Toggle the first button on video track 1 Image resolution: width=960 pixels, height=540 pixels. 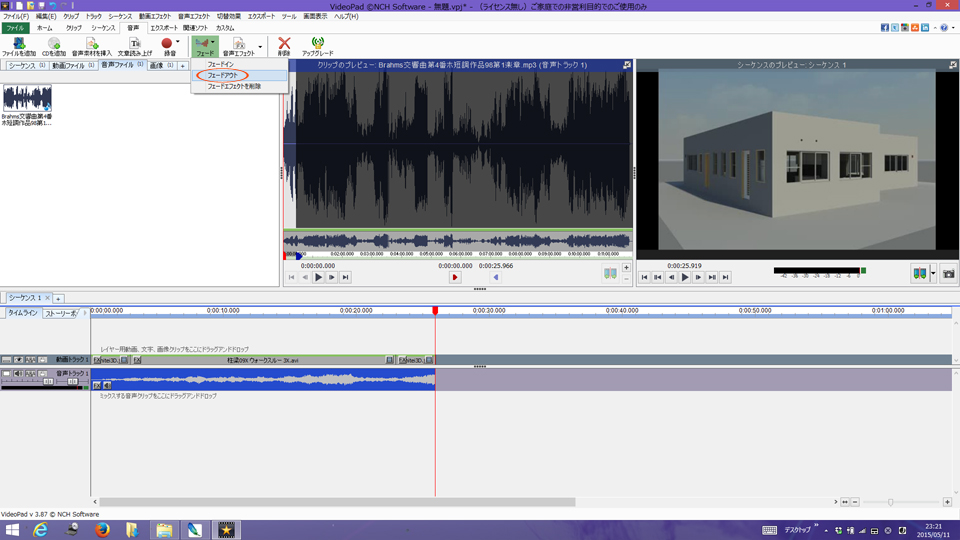(6, 360)
